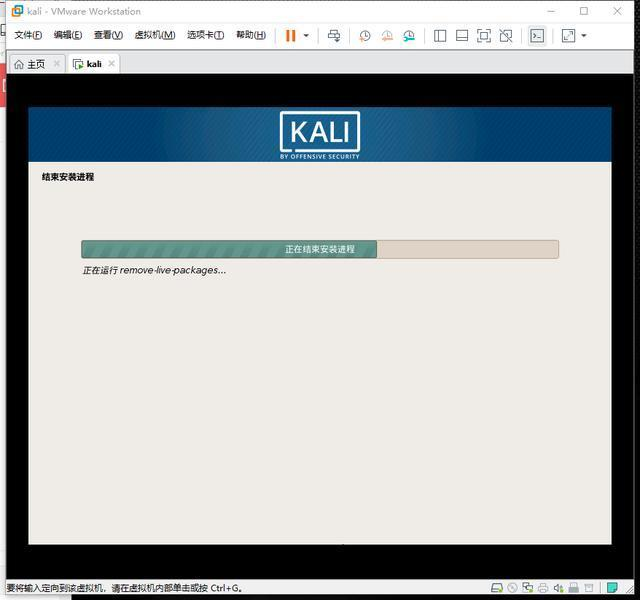
Task: Minimize the VMware Workstation window
Action: pyautogui.click(x=551, y=11)
